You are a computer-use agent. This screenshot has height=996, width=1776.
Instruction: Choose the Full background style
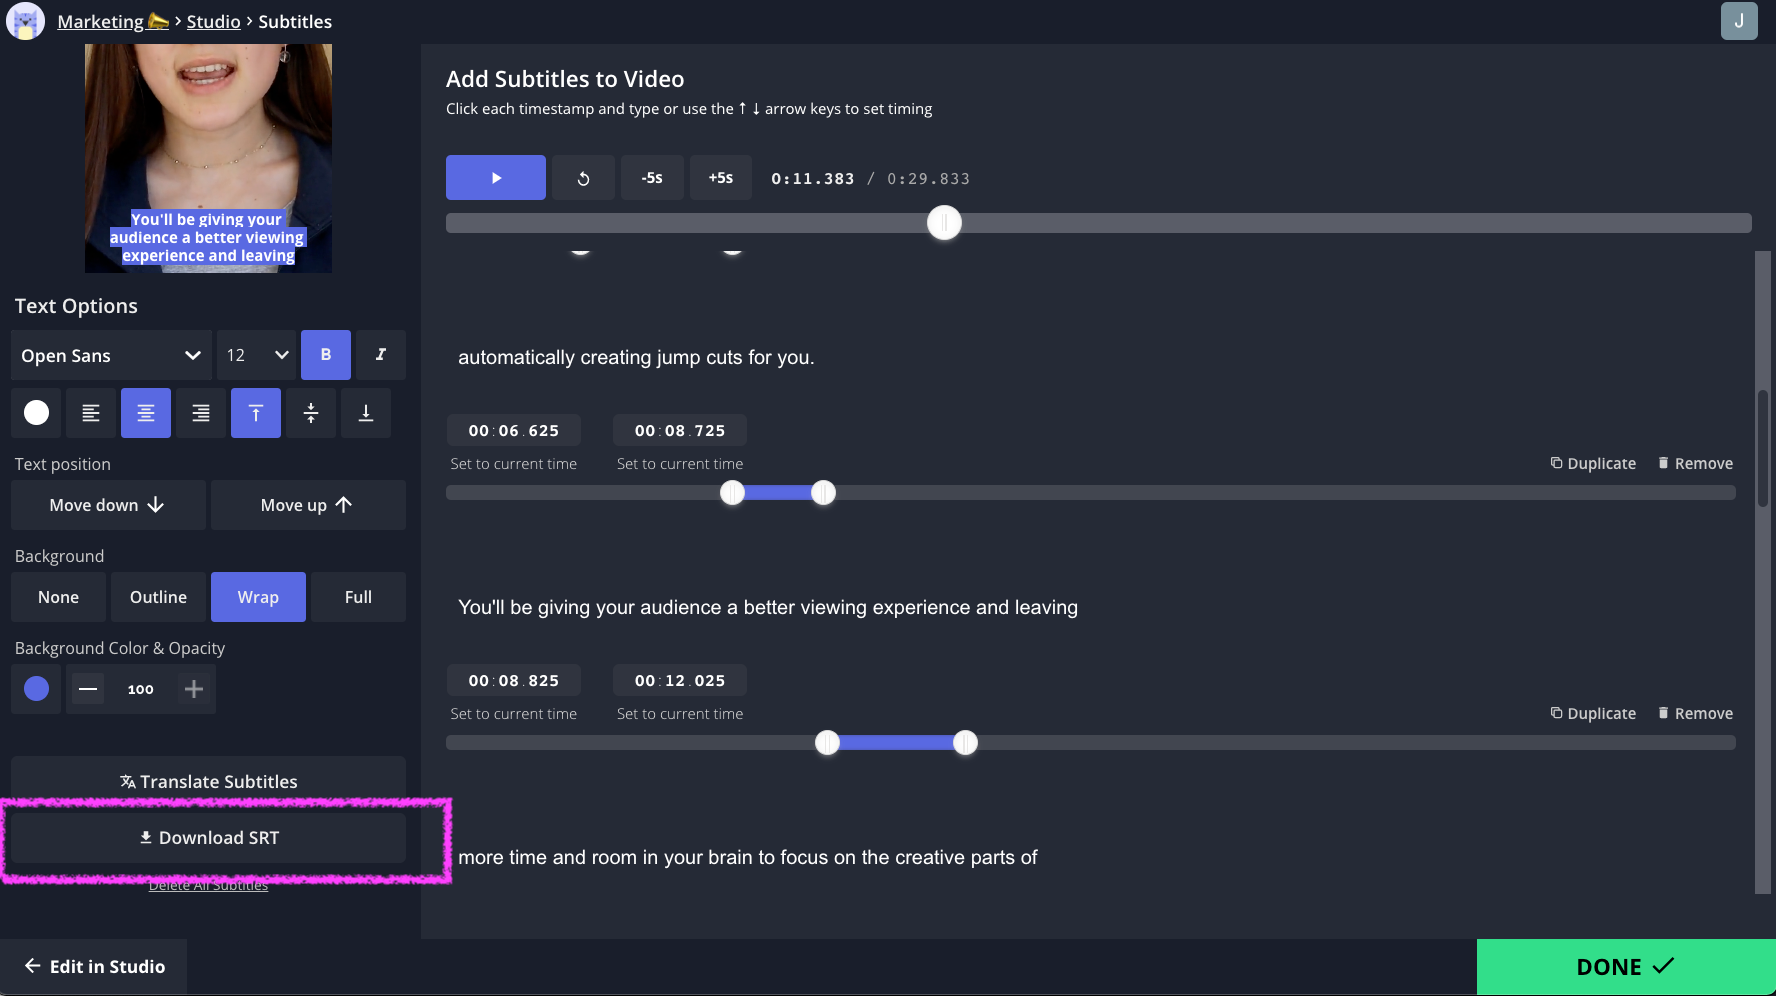tap(358, 597)
